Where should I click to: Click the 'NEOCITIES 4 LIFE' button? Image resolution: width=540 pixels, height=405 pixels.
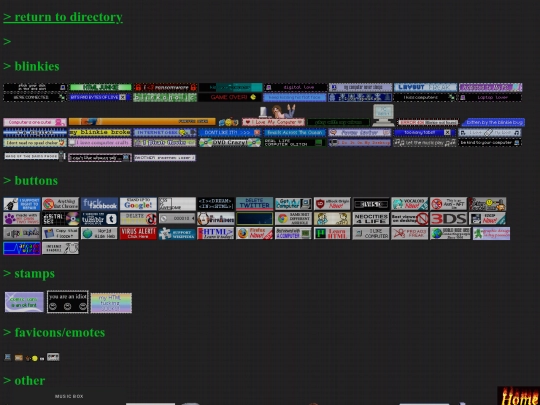click(x=371, y=219)
